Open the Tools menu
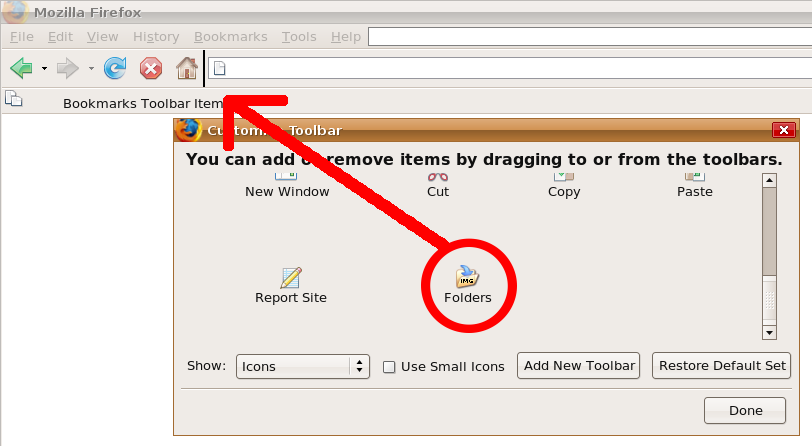 tap(299, 37)
